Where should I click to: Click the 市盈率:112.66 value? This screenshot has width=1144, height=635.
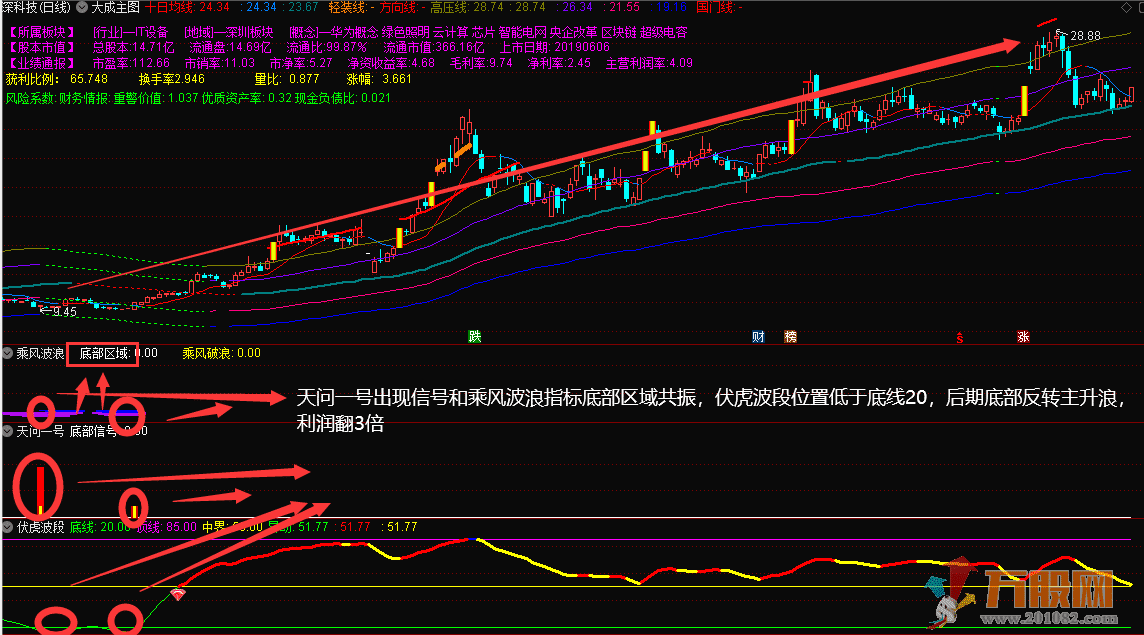click(x=131, y=64)
